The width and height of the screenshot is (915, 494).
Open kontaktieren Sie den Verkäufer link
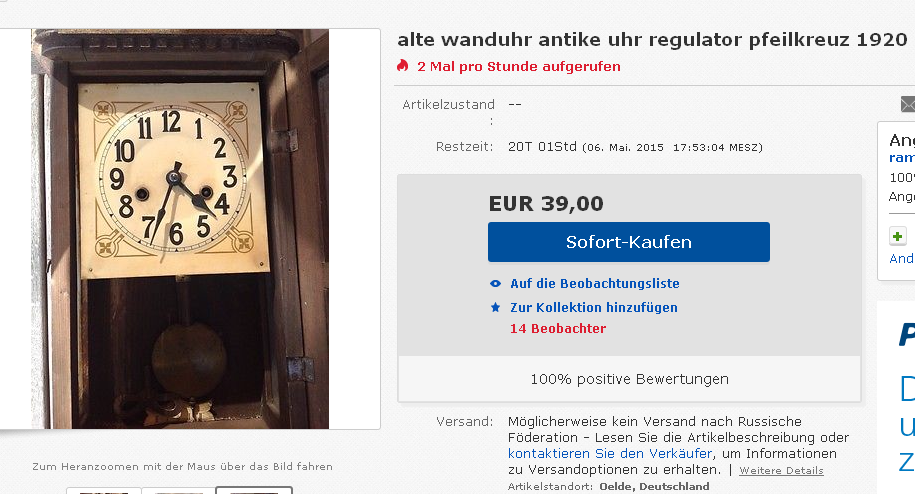610,453
